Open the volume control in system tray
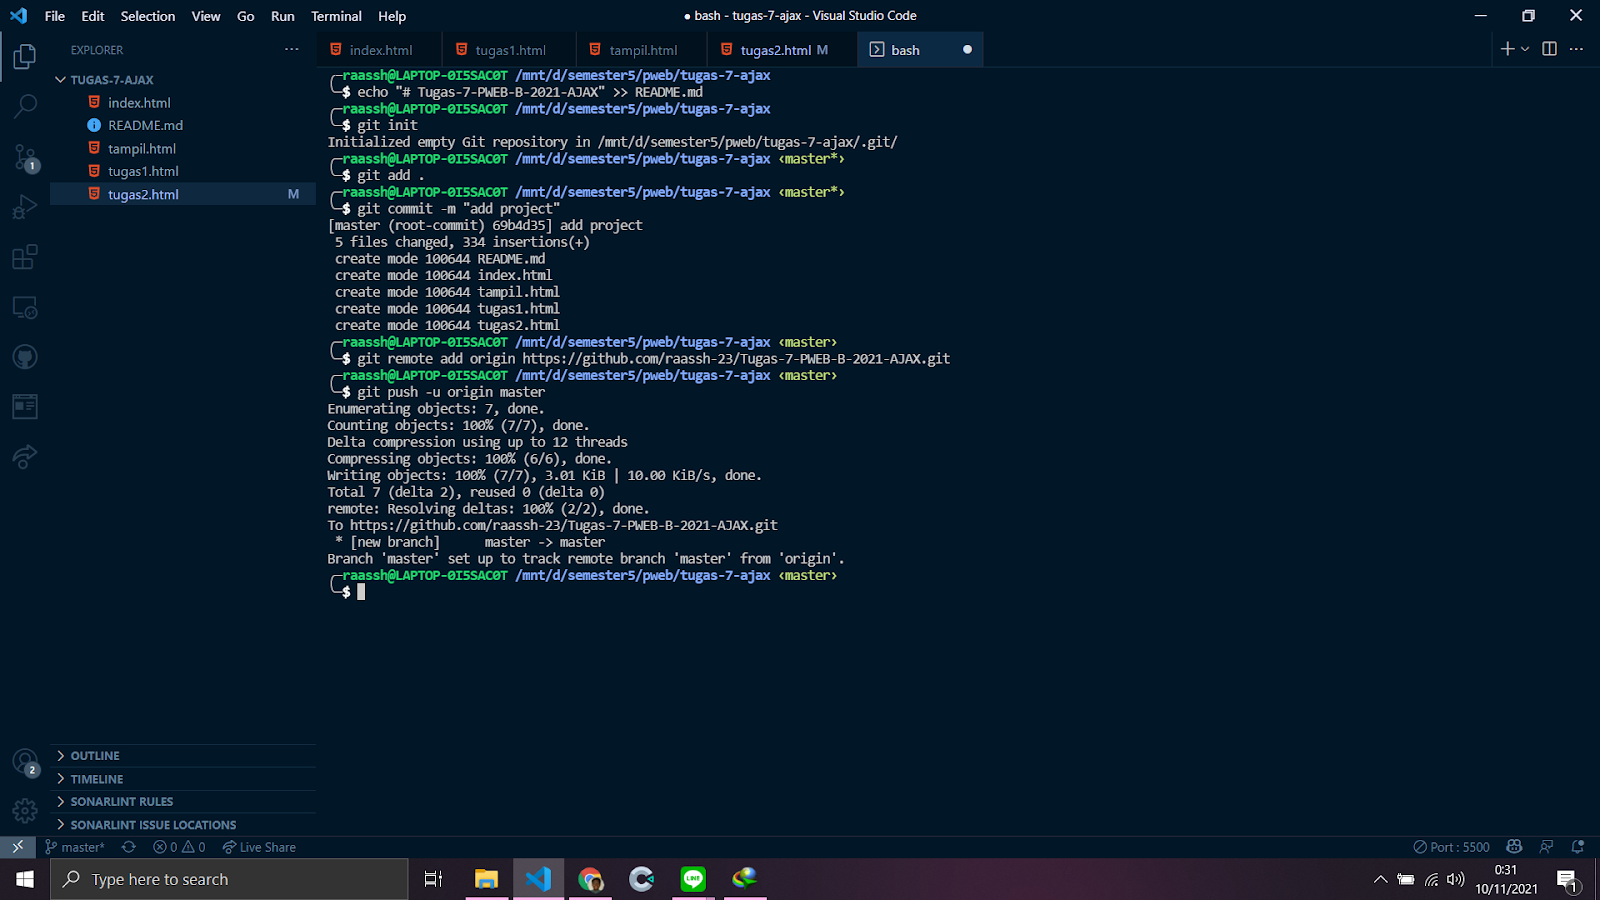Viewport: 1600px width, 900px height. click(1456, 880)
